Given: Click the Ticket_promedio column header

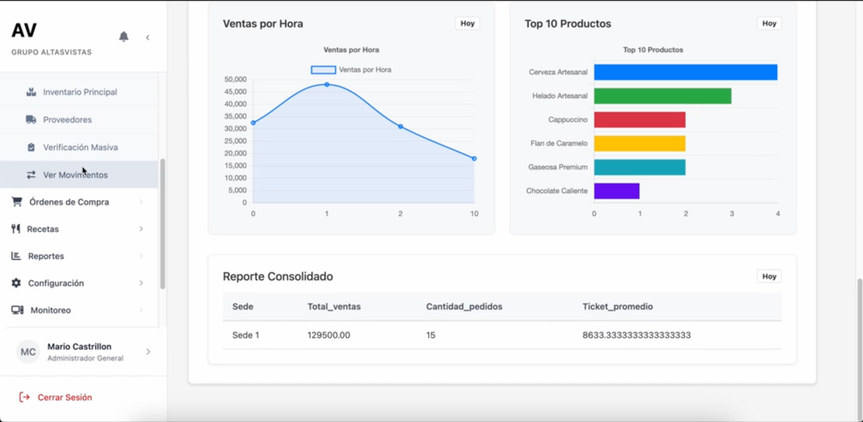Looking at the screenshot, I should (x=618, y=306).
